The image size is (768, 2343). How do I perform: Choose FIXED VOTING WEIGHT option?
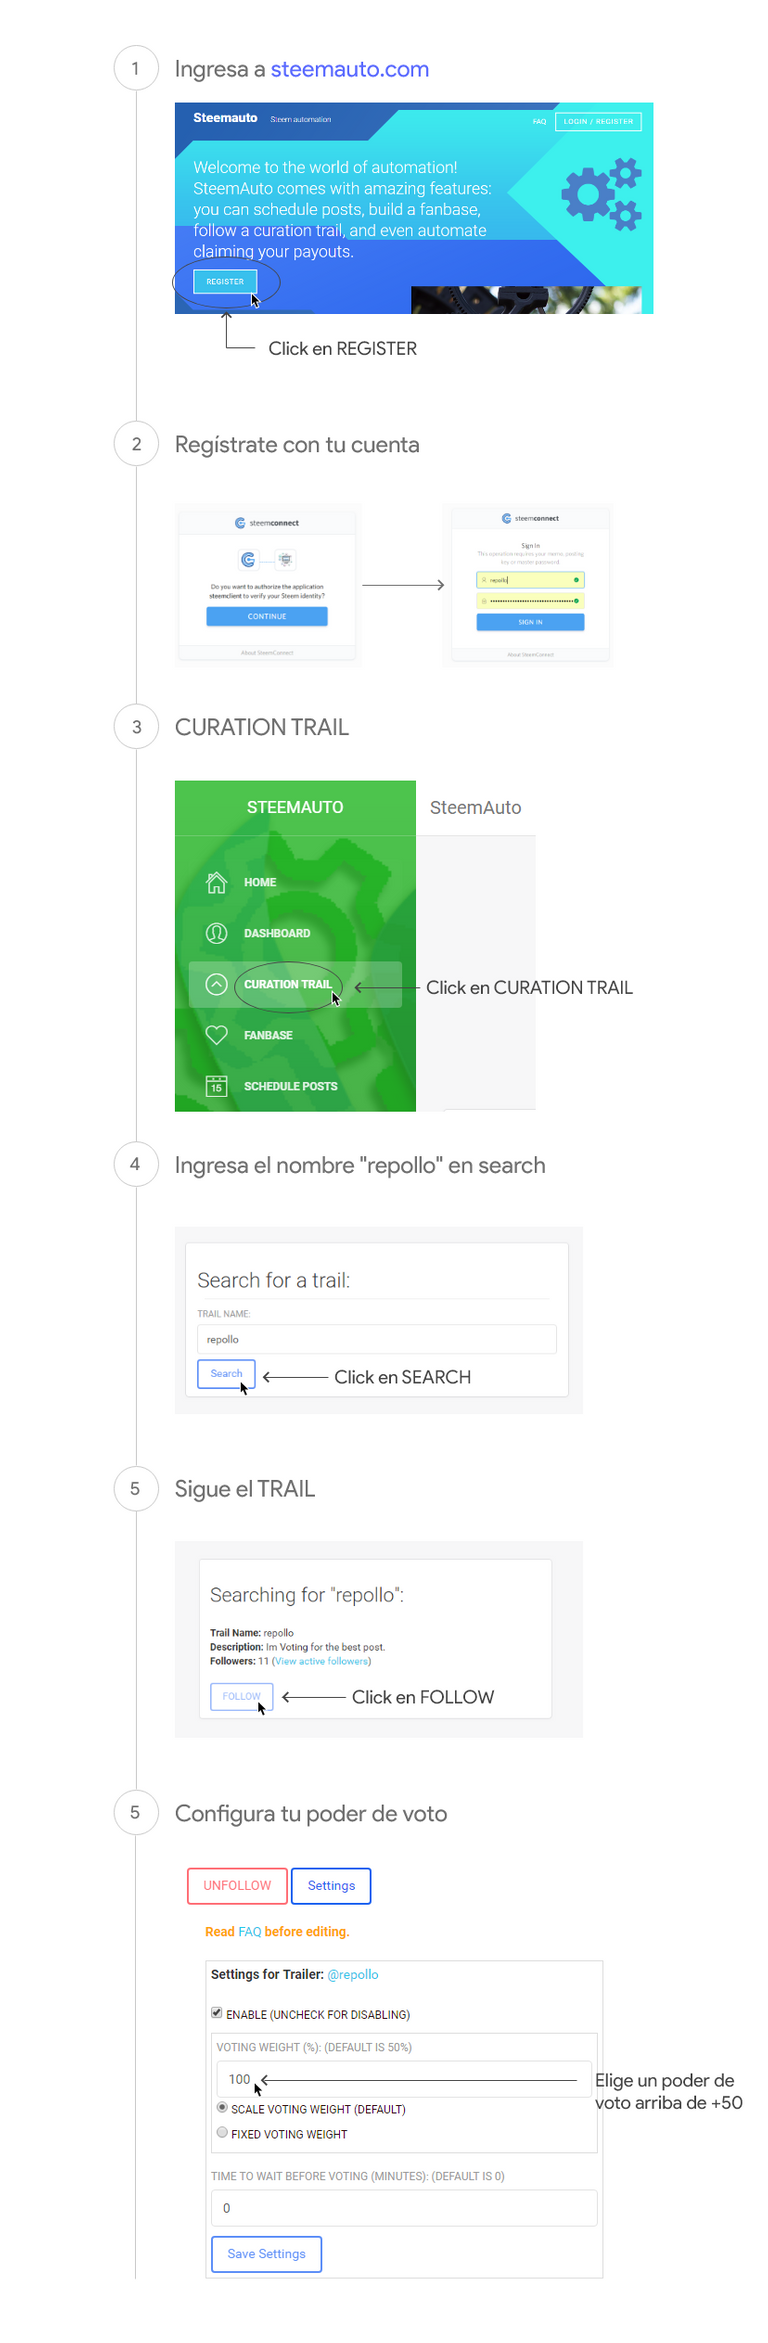(222, 2134)
